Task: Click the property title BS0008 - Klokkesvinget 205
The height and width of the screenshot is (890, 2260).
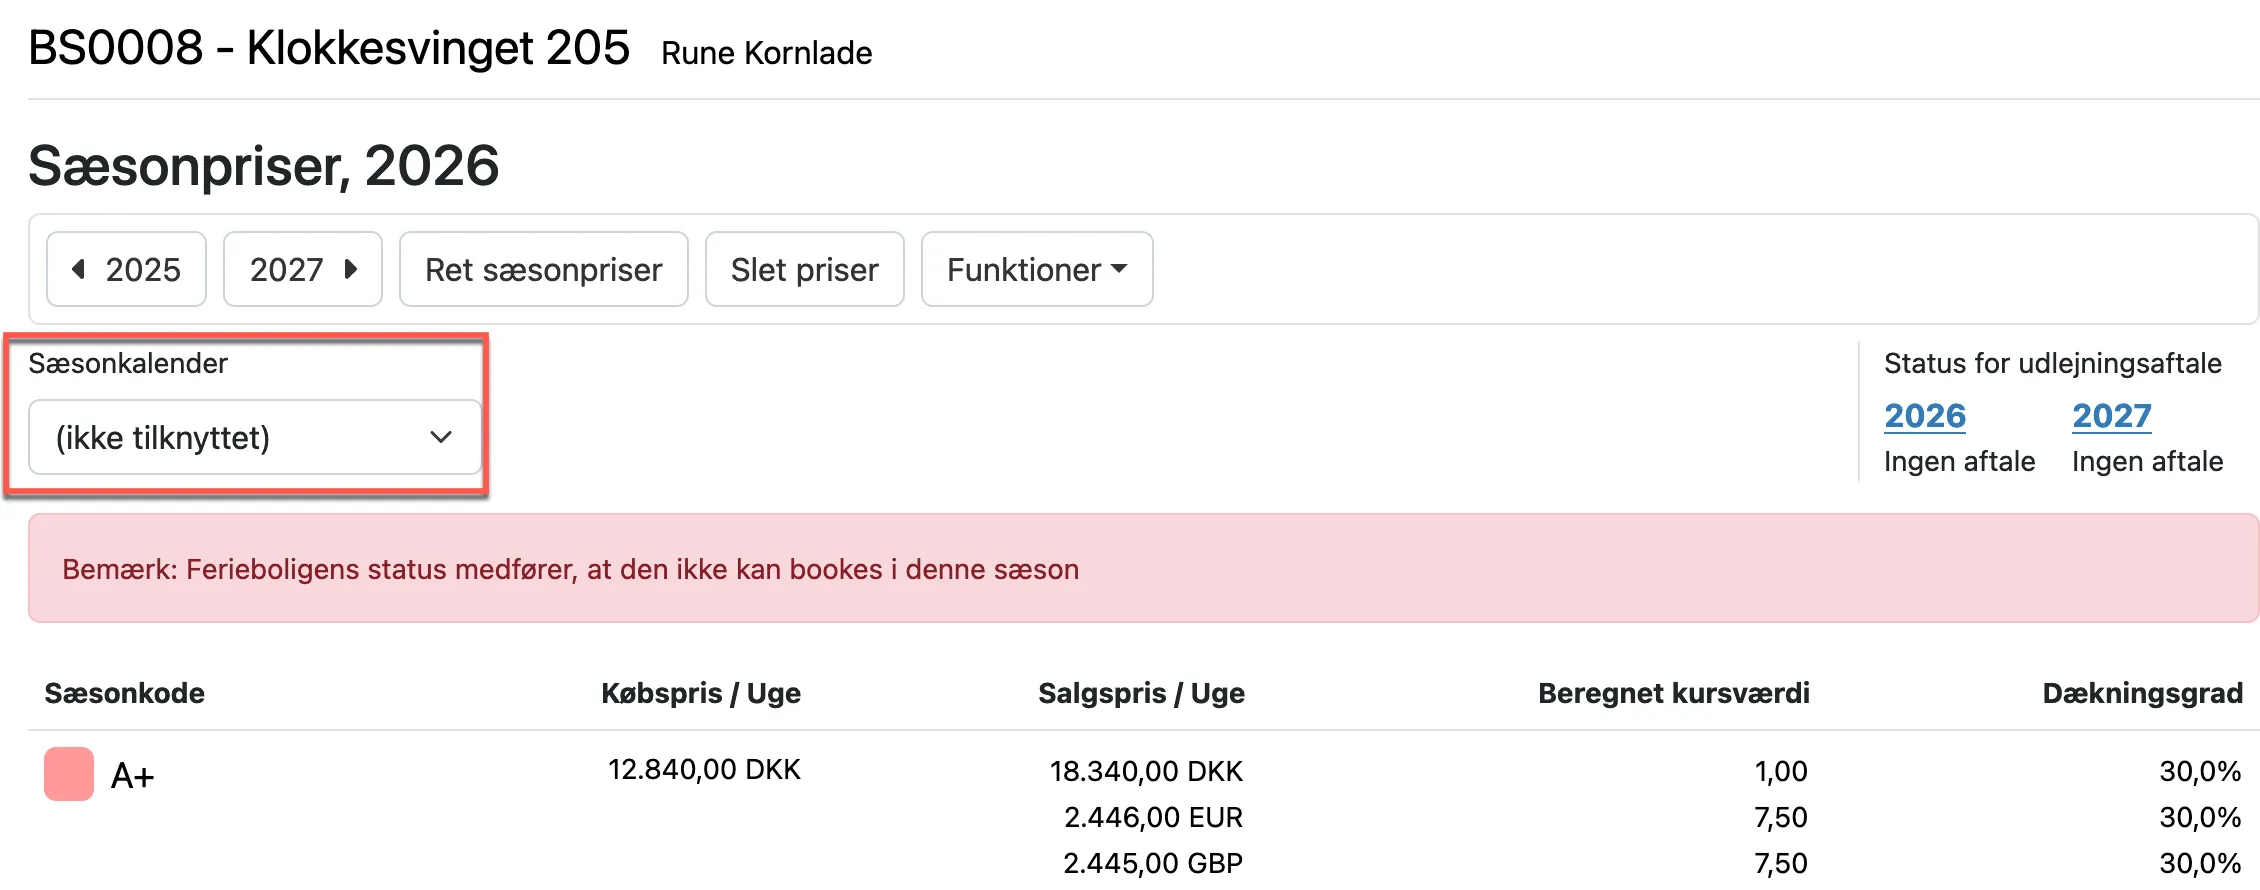Action: click(330, 46)
